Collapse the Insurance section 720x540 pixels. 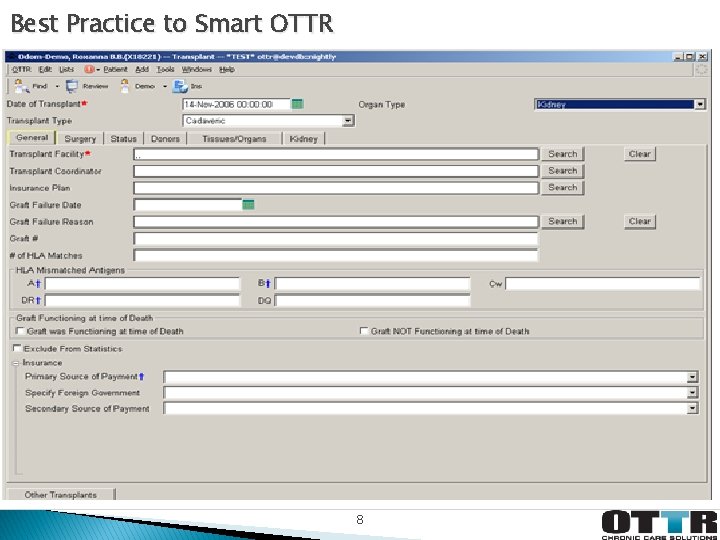pos(16,363)
